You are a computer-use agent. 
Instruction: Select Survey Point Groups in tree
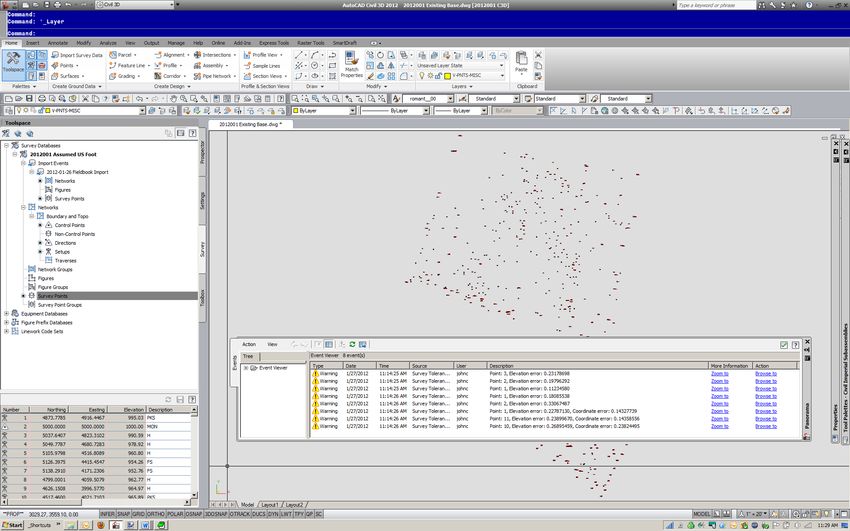[x=60, y=305]
